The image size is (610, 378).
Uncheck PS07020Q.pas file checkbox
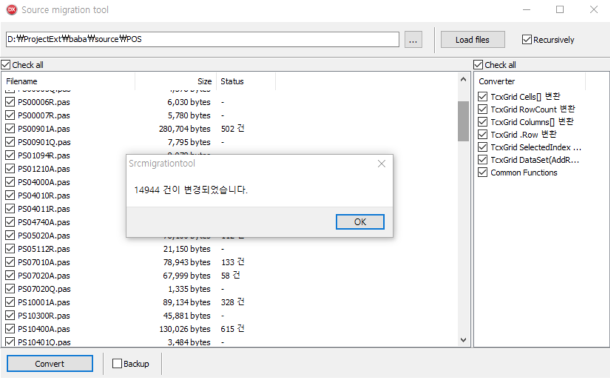(10, 289)
